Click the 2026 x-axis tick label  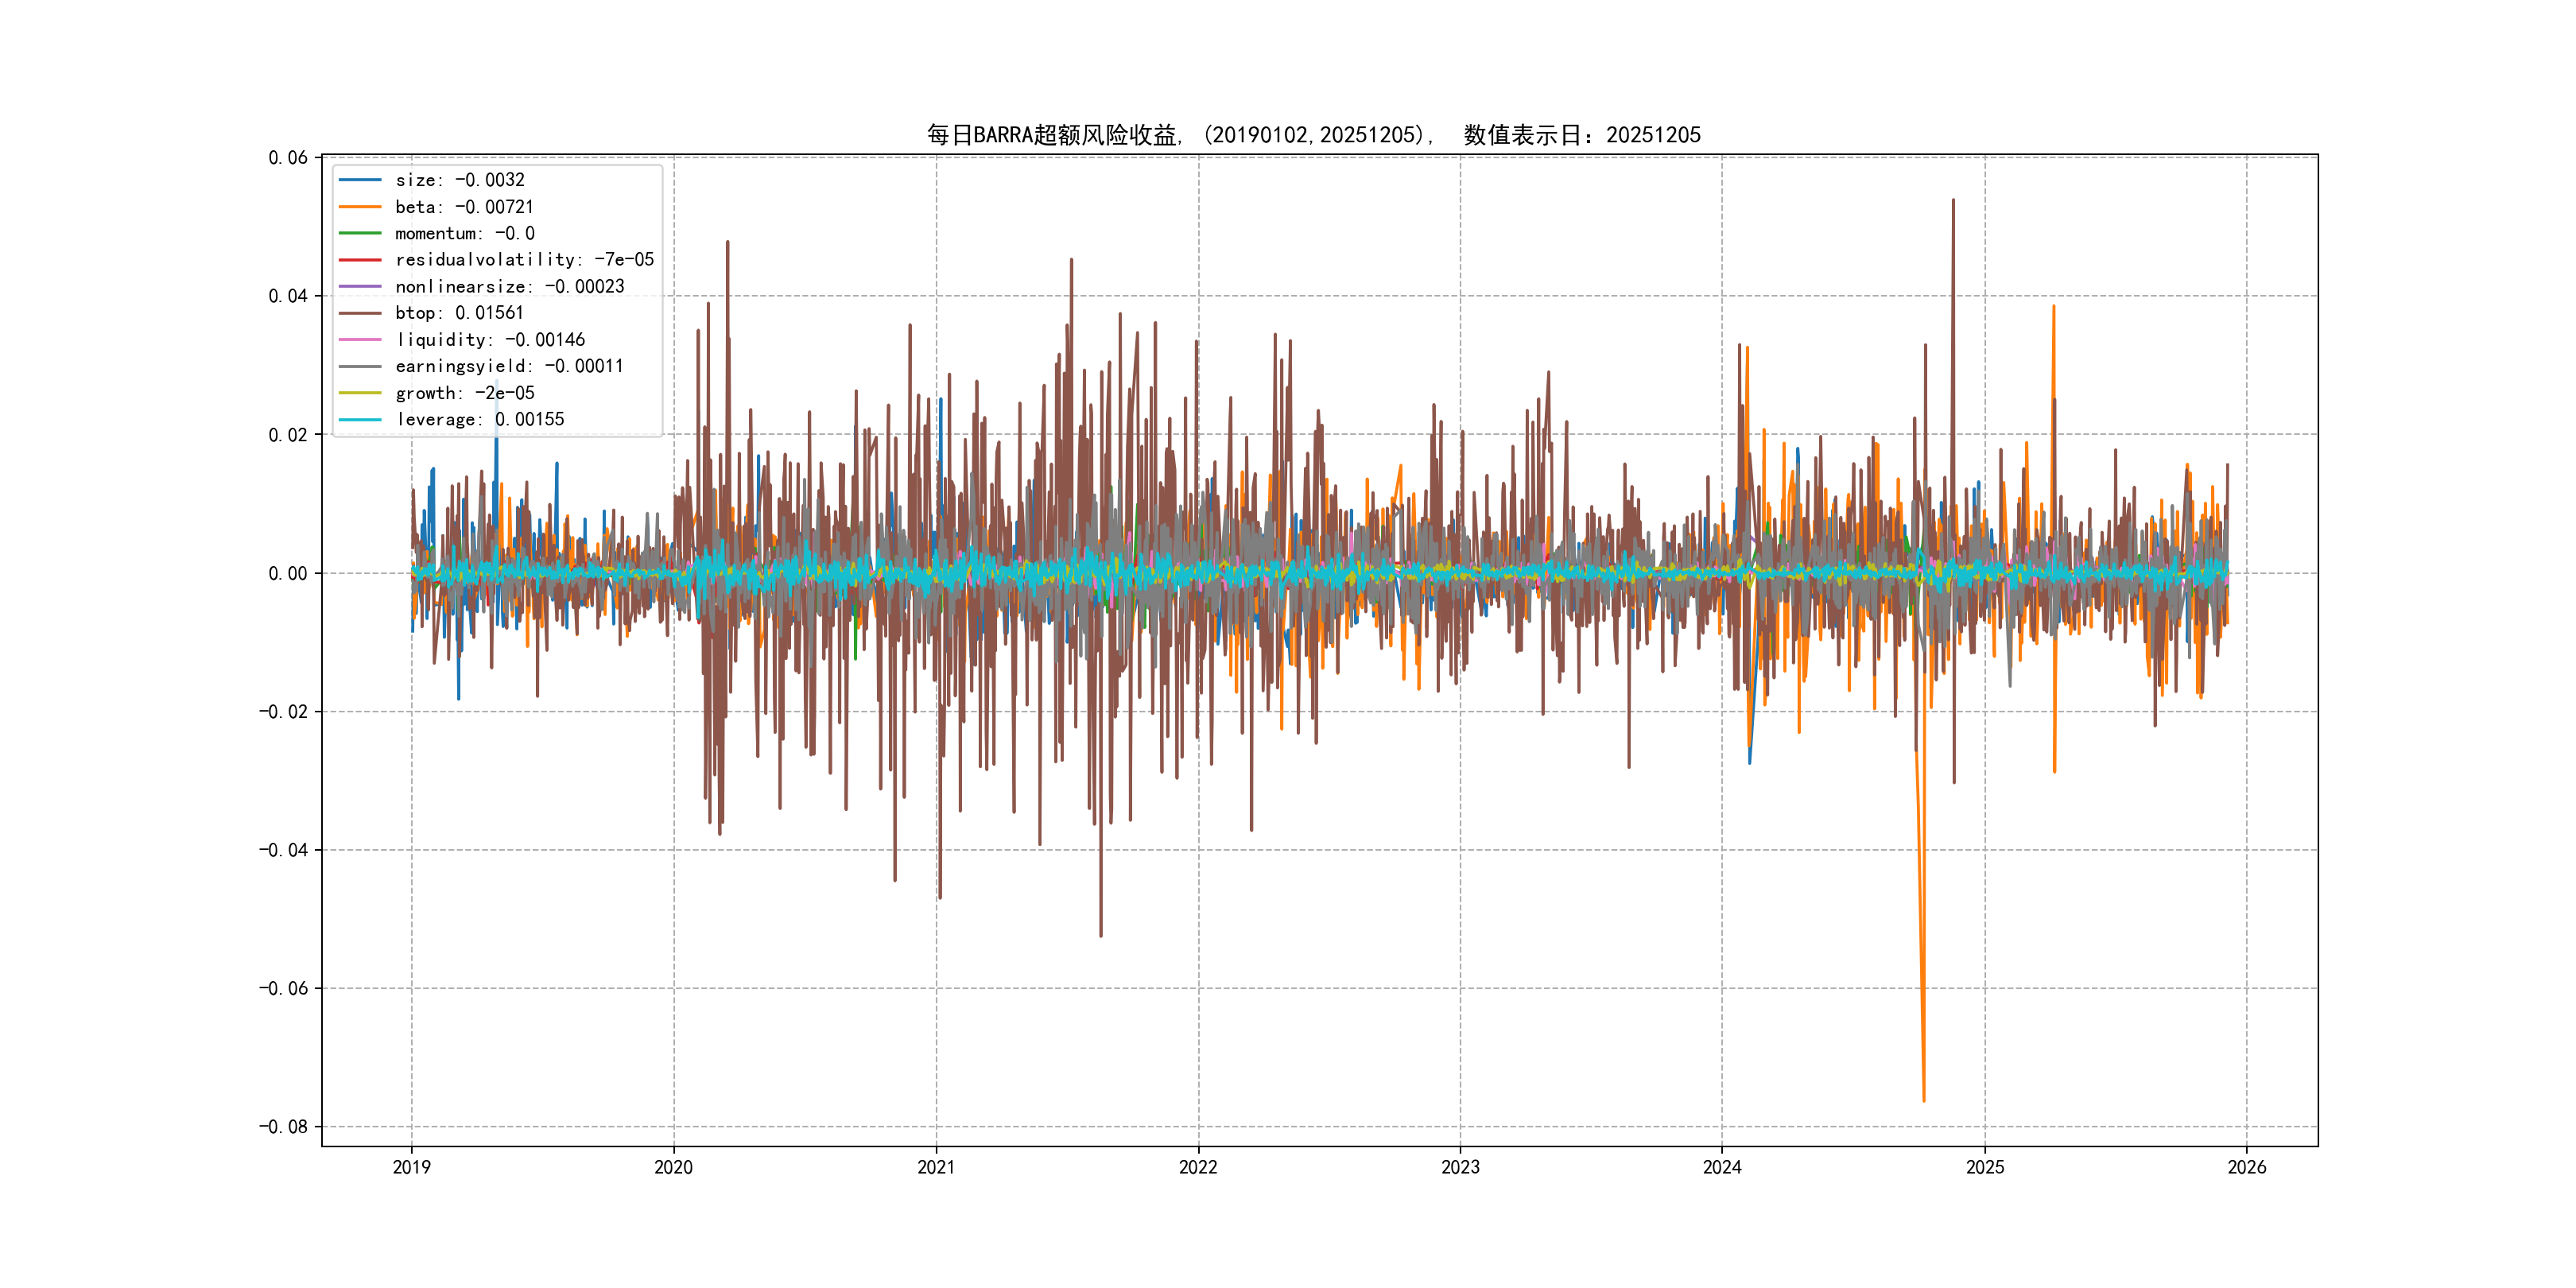click(2247, 1167)
